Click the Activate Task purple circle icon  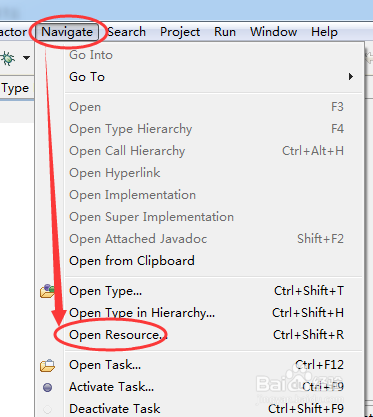coord(47,387)
